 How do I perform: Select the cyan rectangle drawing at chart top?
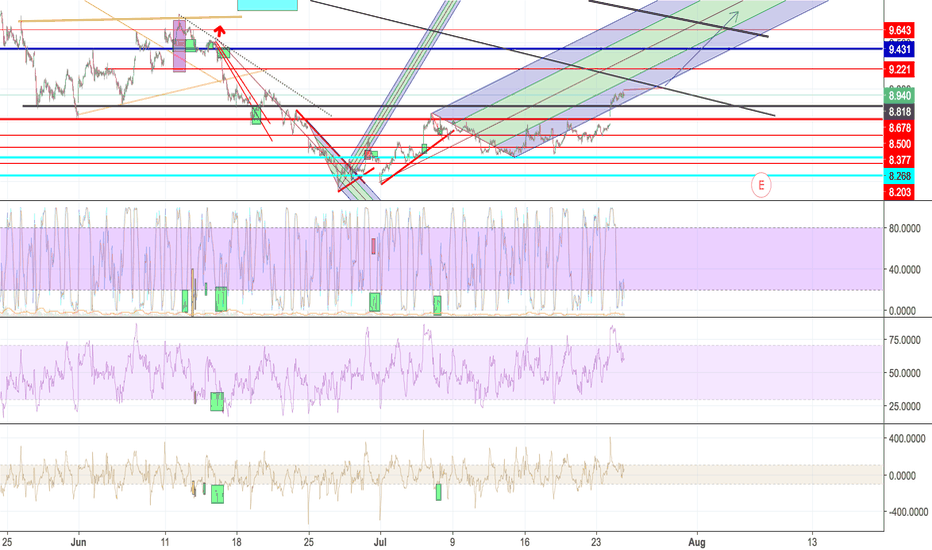point(267,5)
